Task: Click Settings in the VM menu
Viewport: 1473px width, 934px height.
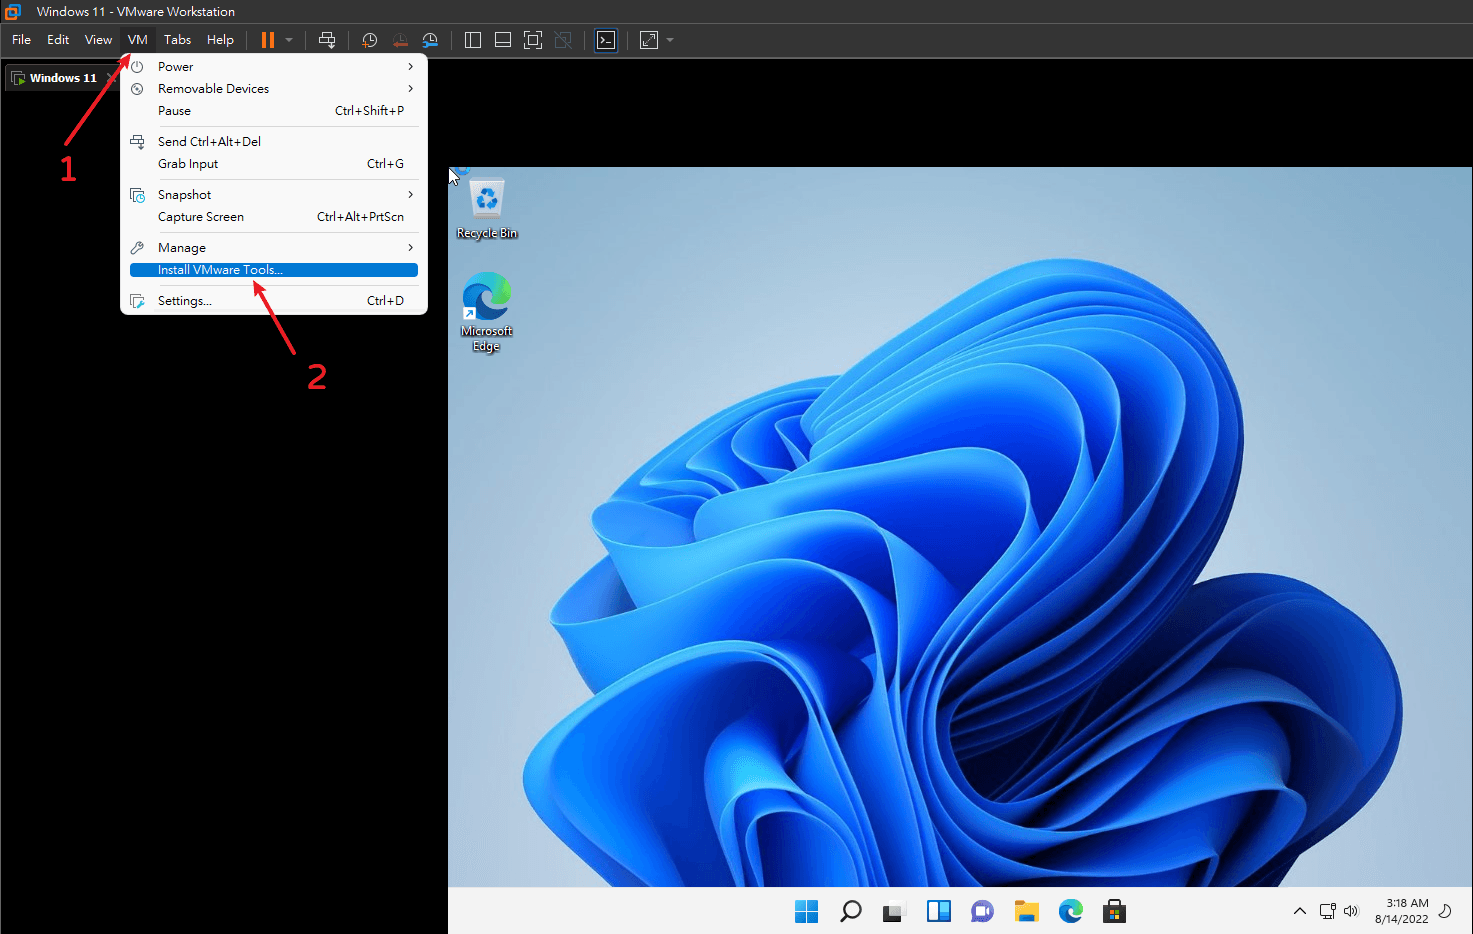Action: pyautogui.click(x=185, y=301)
